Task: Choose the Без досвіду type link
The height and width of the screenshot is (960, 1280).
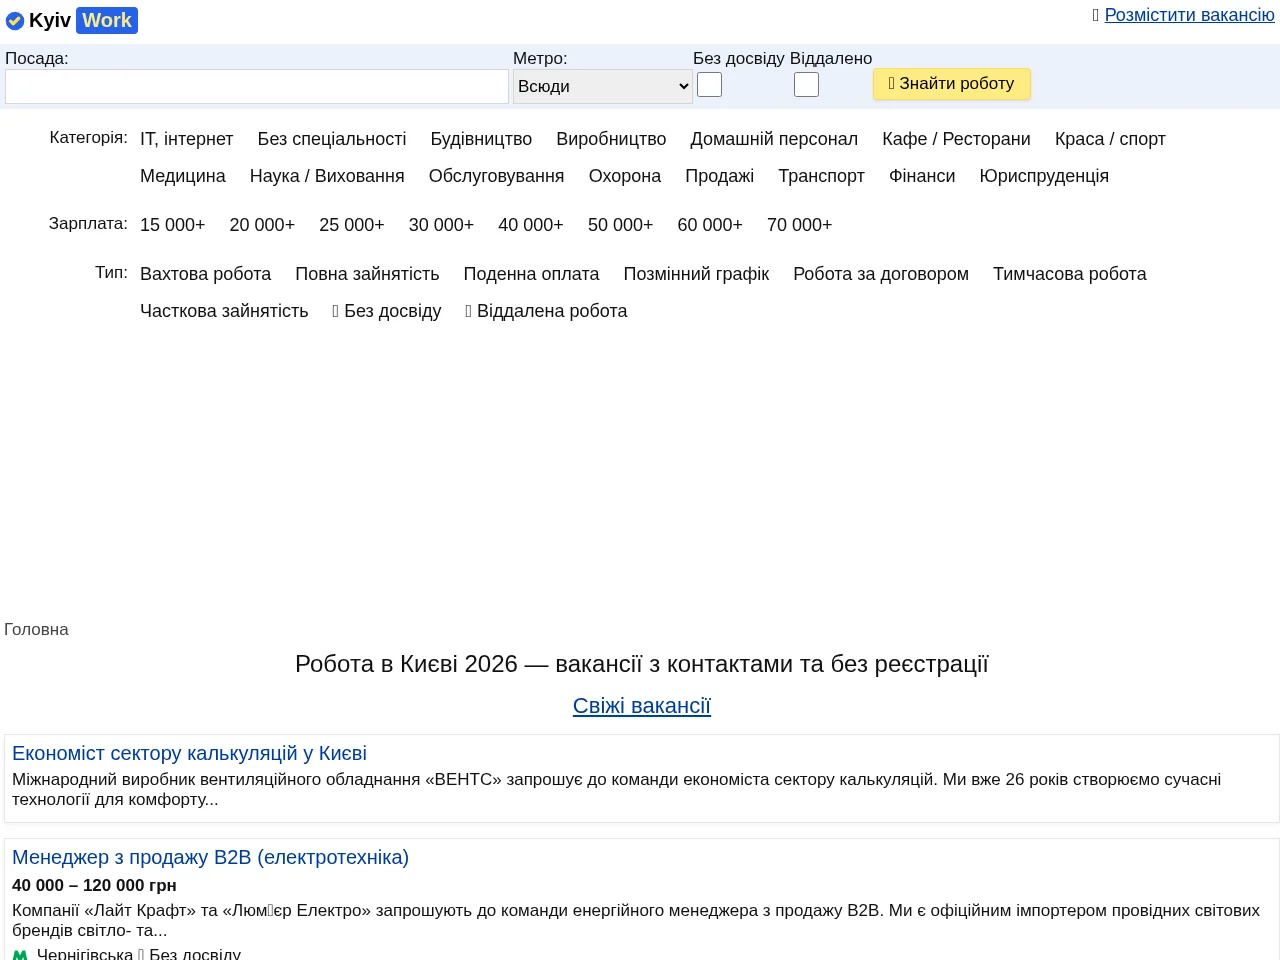Action: point(387,311)
